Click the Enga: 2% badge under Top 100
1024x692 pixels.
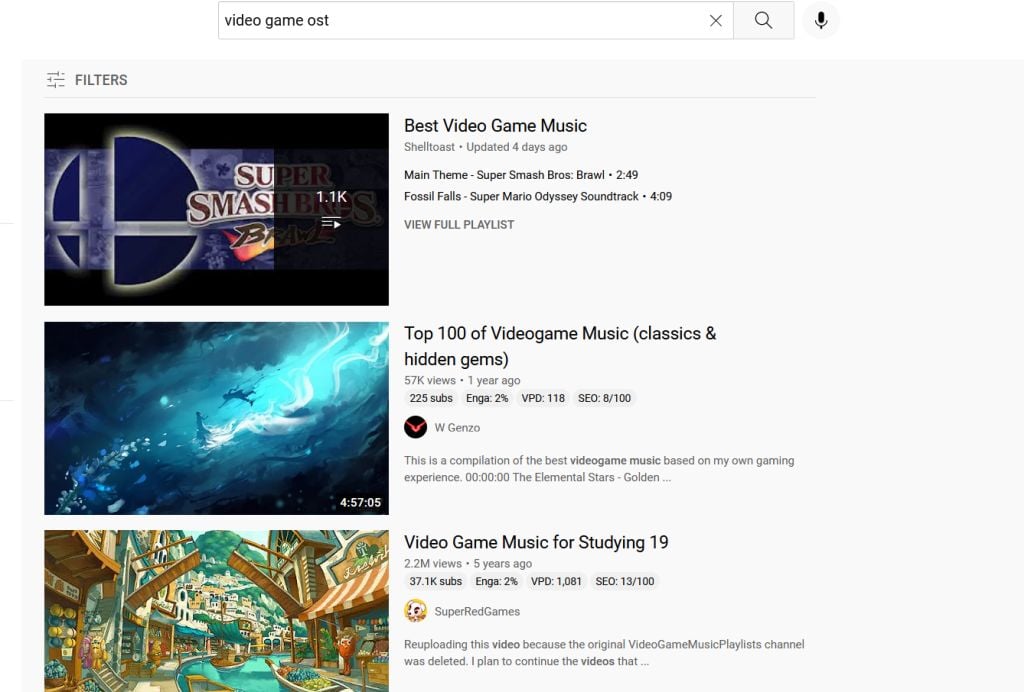click(487, 398)
